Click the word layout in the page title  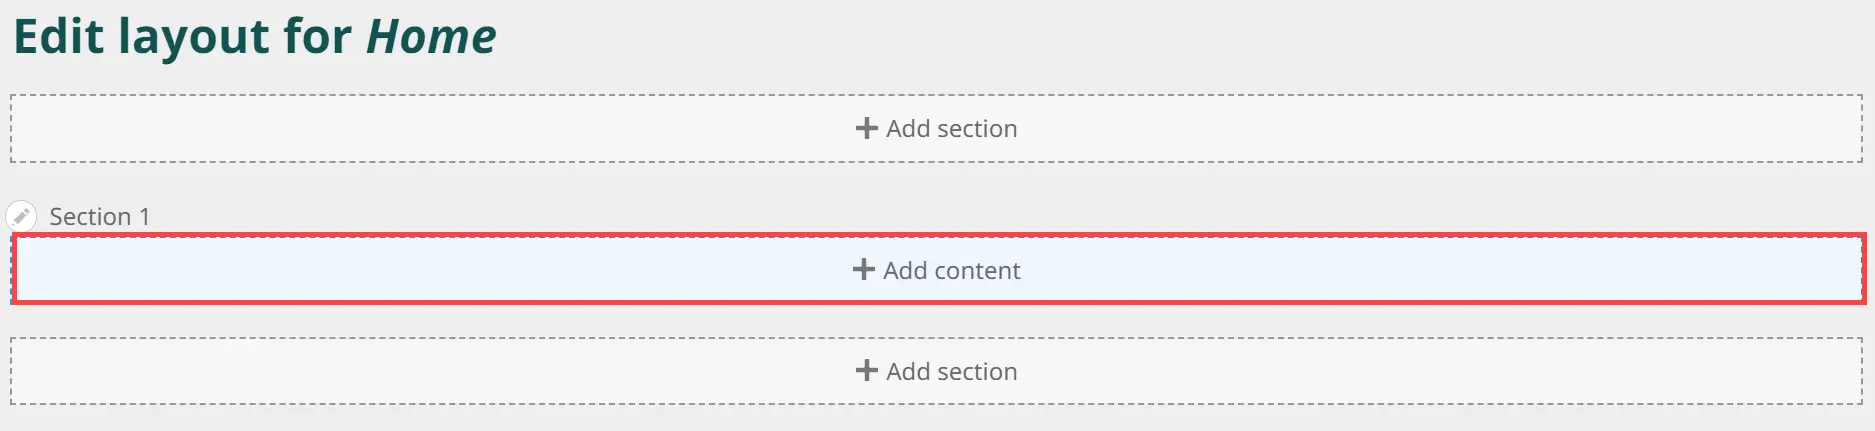[194, 39]
